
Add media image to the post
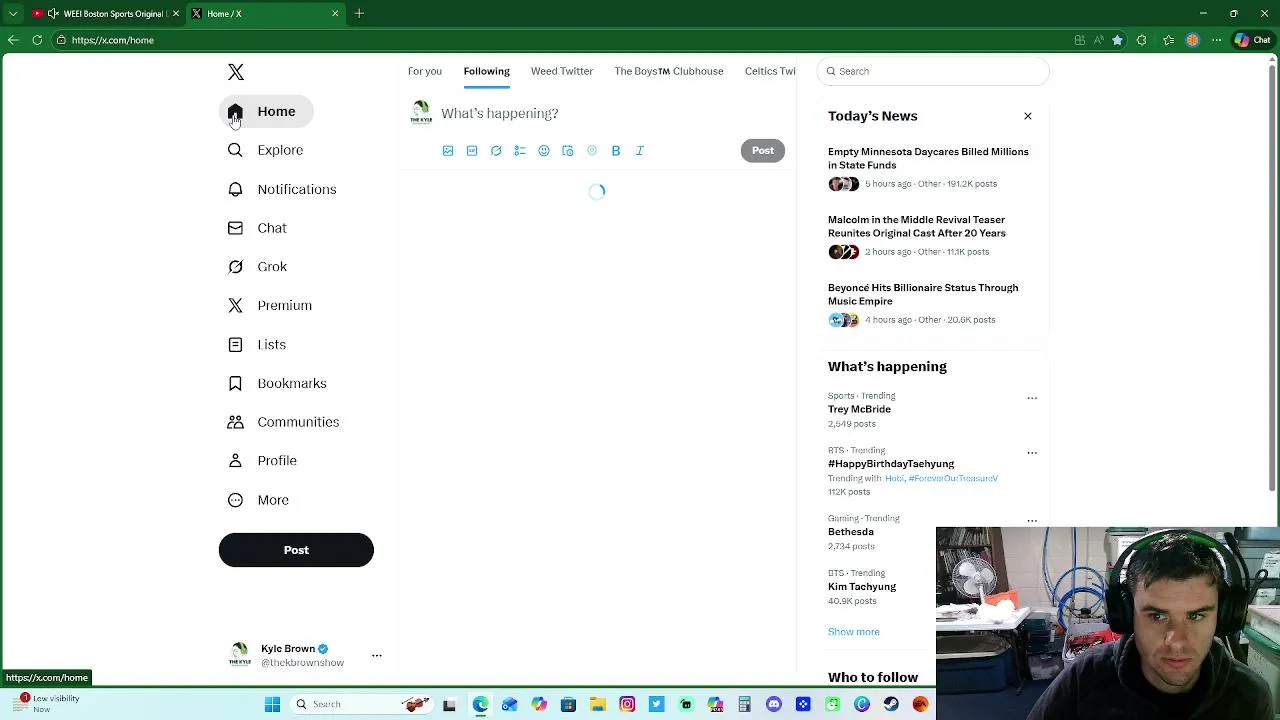(x=448, y=151)
